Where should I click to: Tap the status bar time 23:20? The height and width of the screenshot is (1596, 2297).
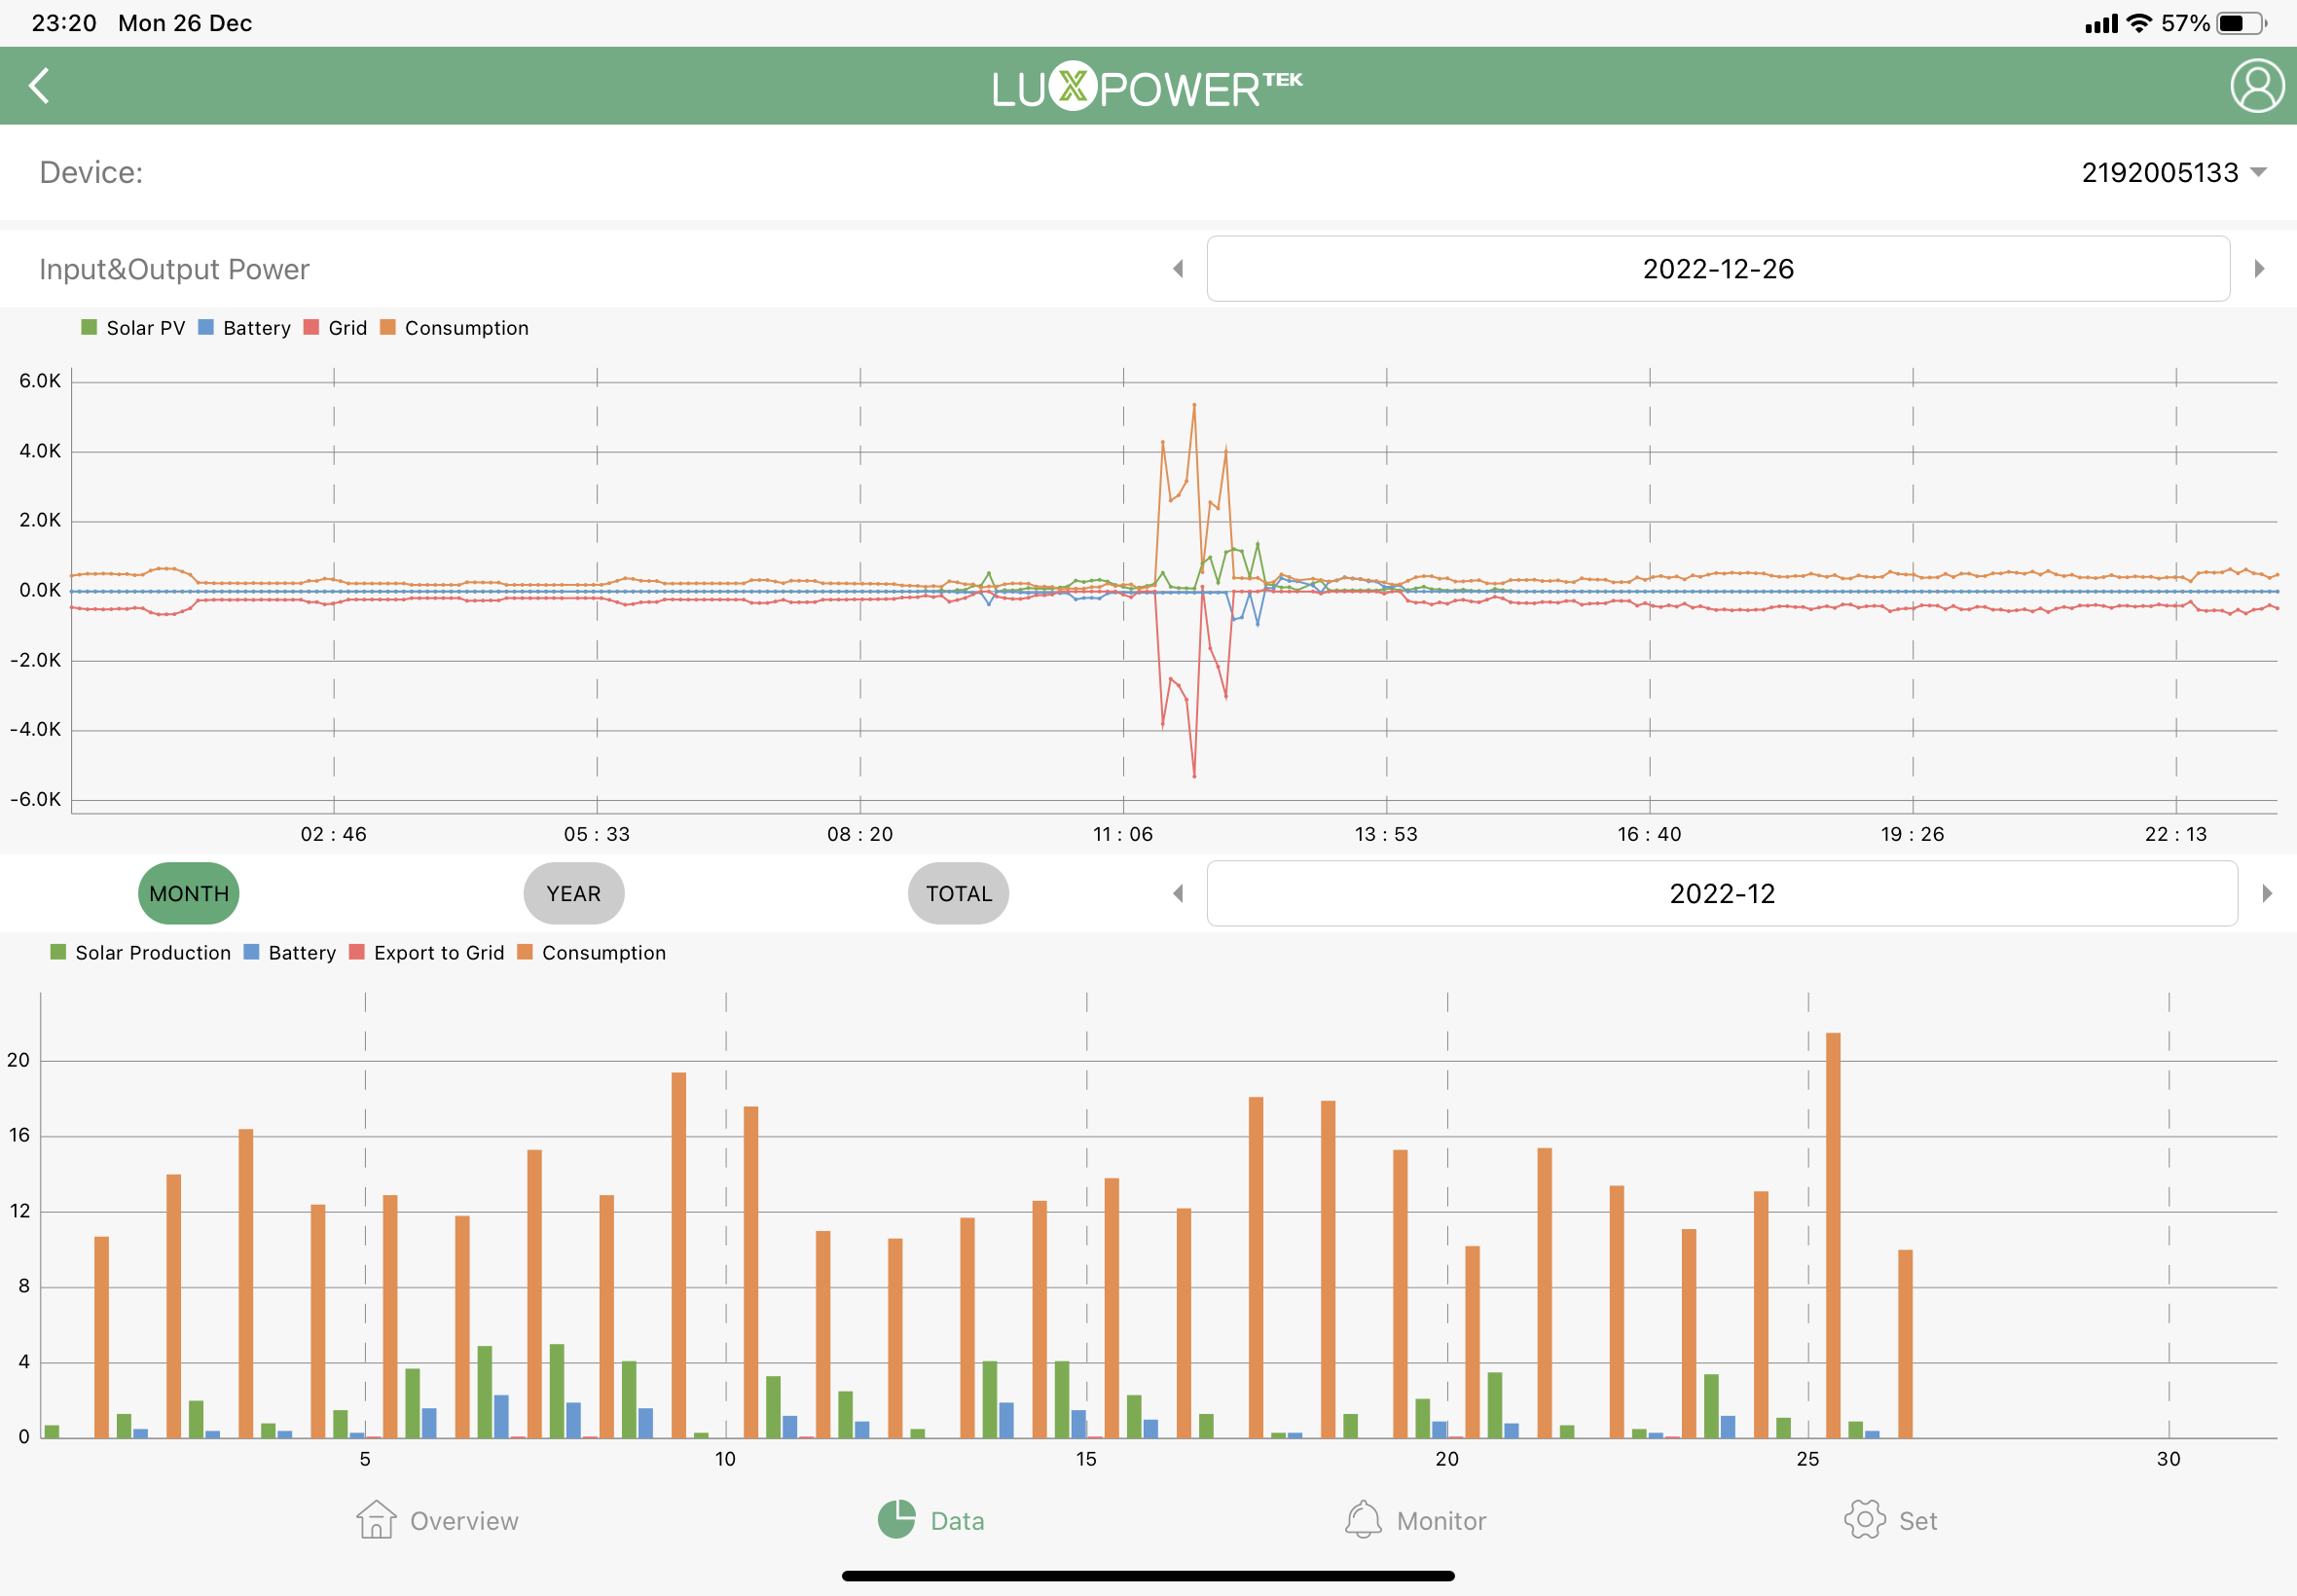64,23
